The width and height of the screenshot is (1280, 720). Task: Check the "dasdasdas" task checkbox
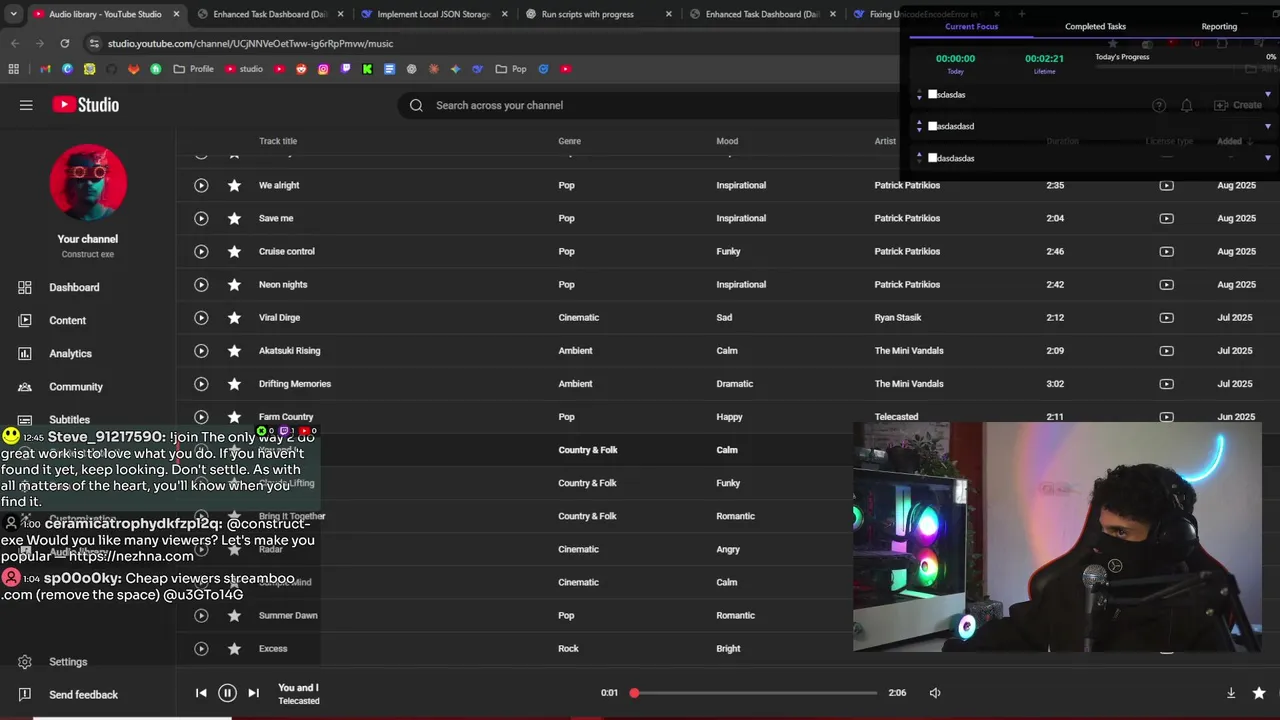point(933,158)
